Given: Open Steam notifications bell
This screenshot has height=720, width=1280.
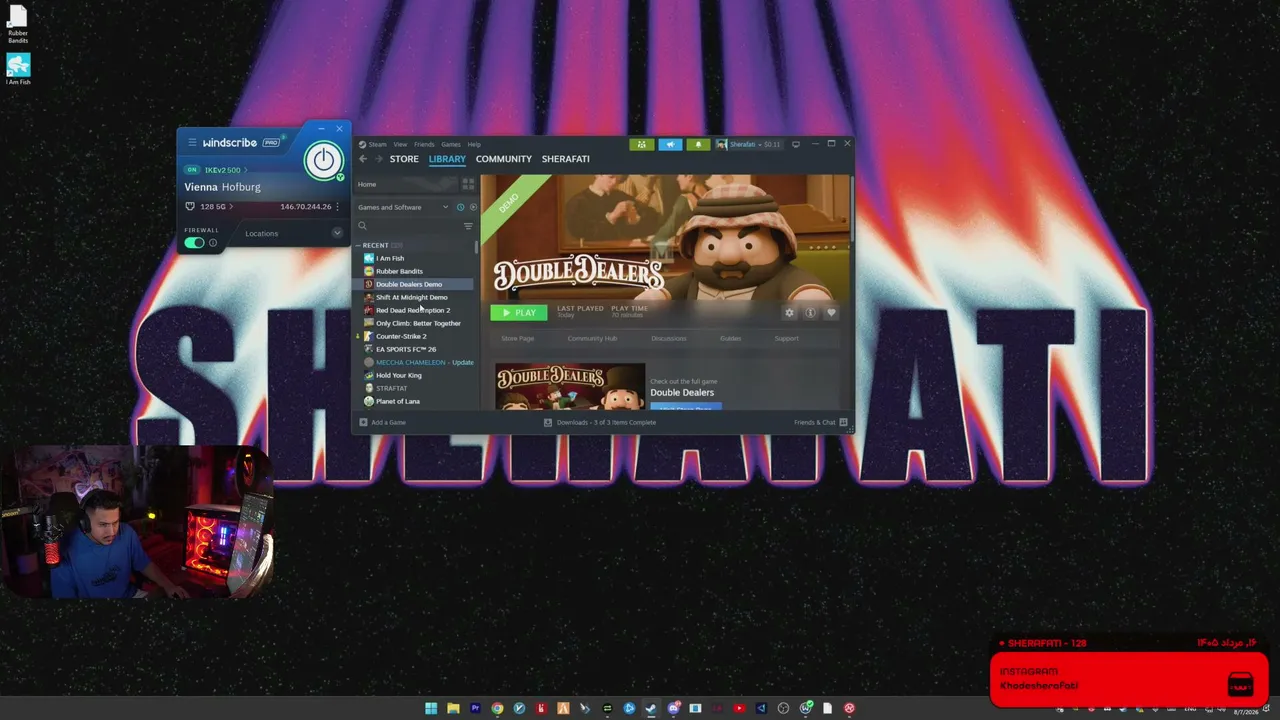Looking at the screenshot, I should pos(698,144).
